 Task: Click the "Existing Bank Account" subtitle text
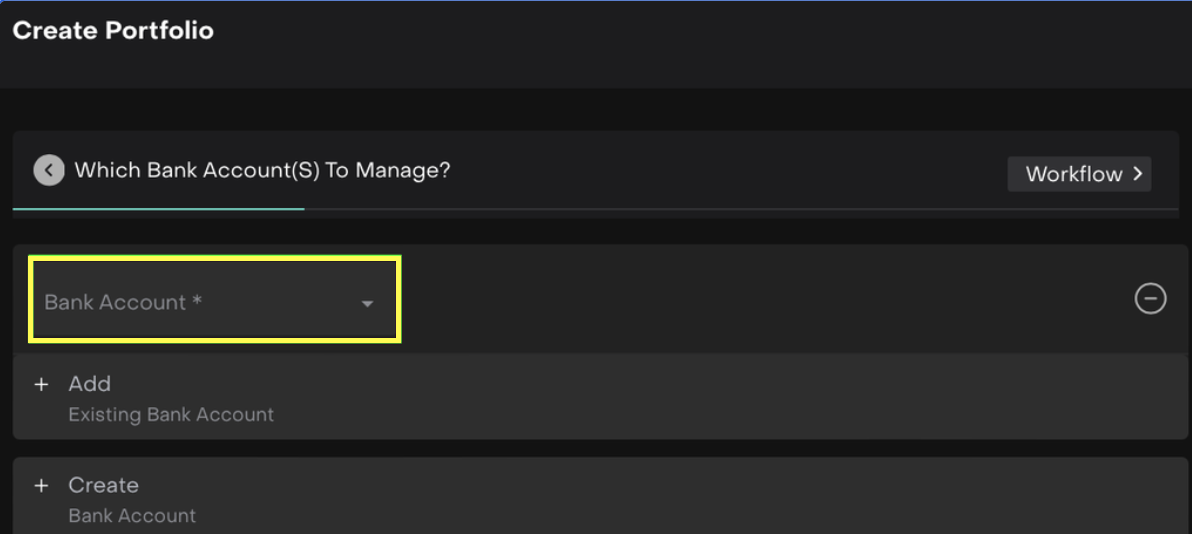(171, 414)
